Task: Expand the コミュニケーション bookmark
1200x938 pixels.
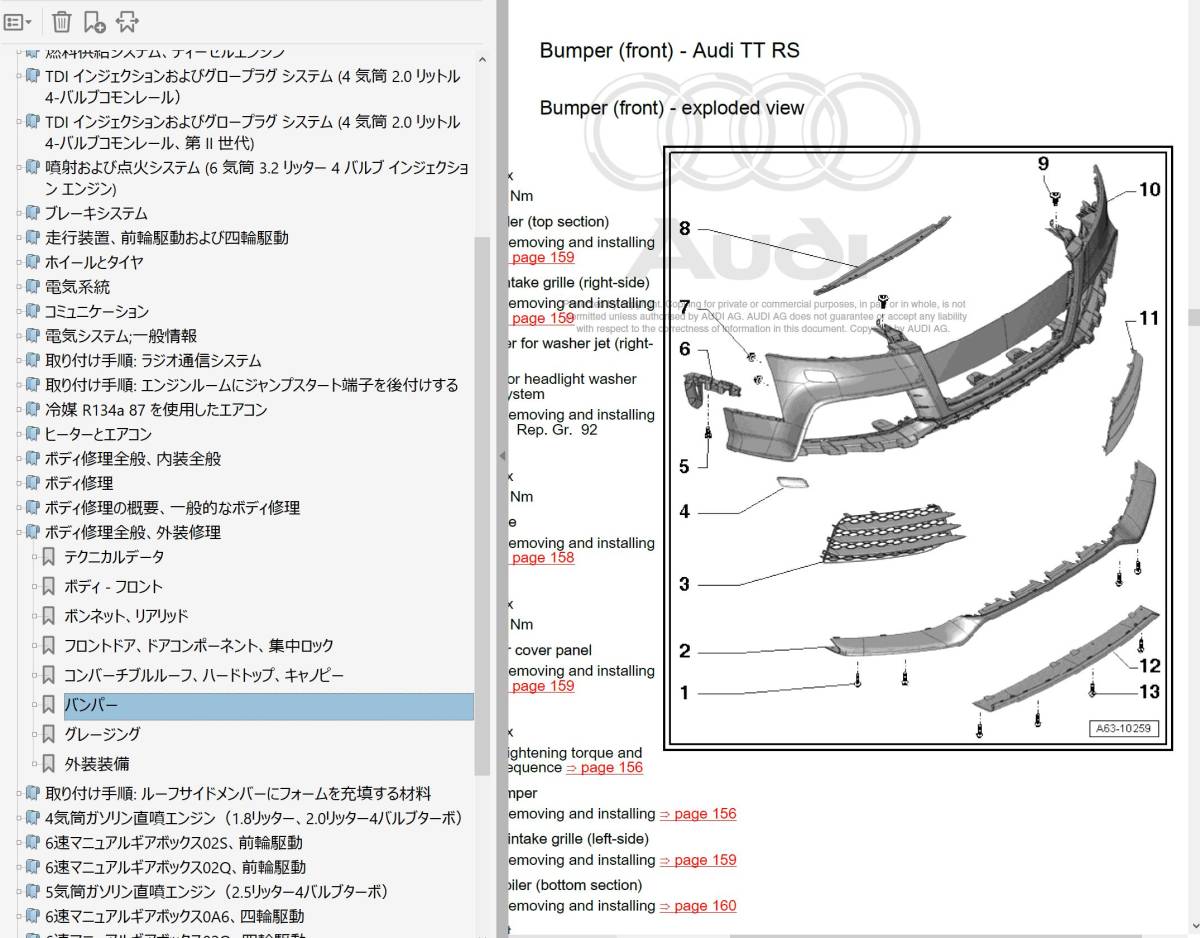Action: click(x=19, y=311)
